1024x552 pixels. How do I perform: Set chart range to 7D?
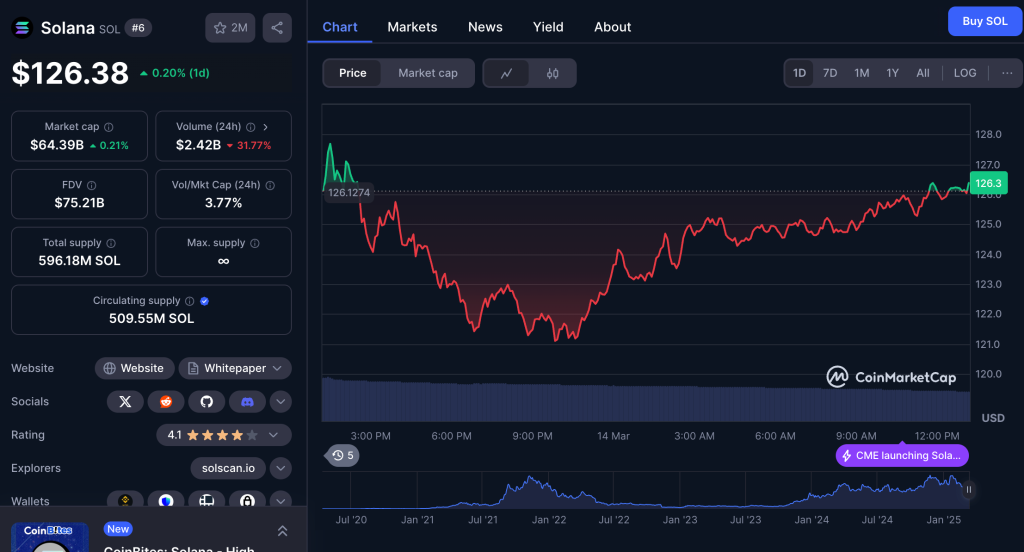click(x=830, y=73)
